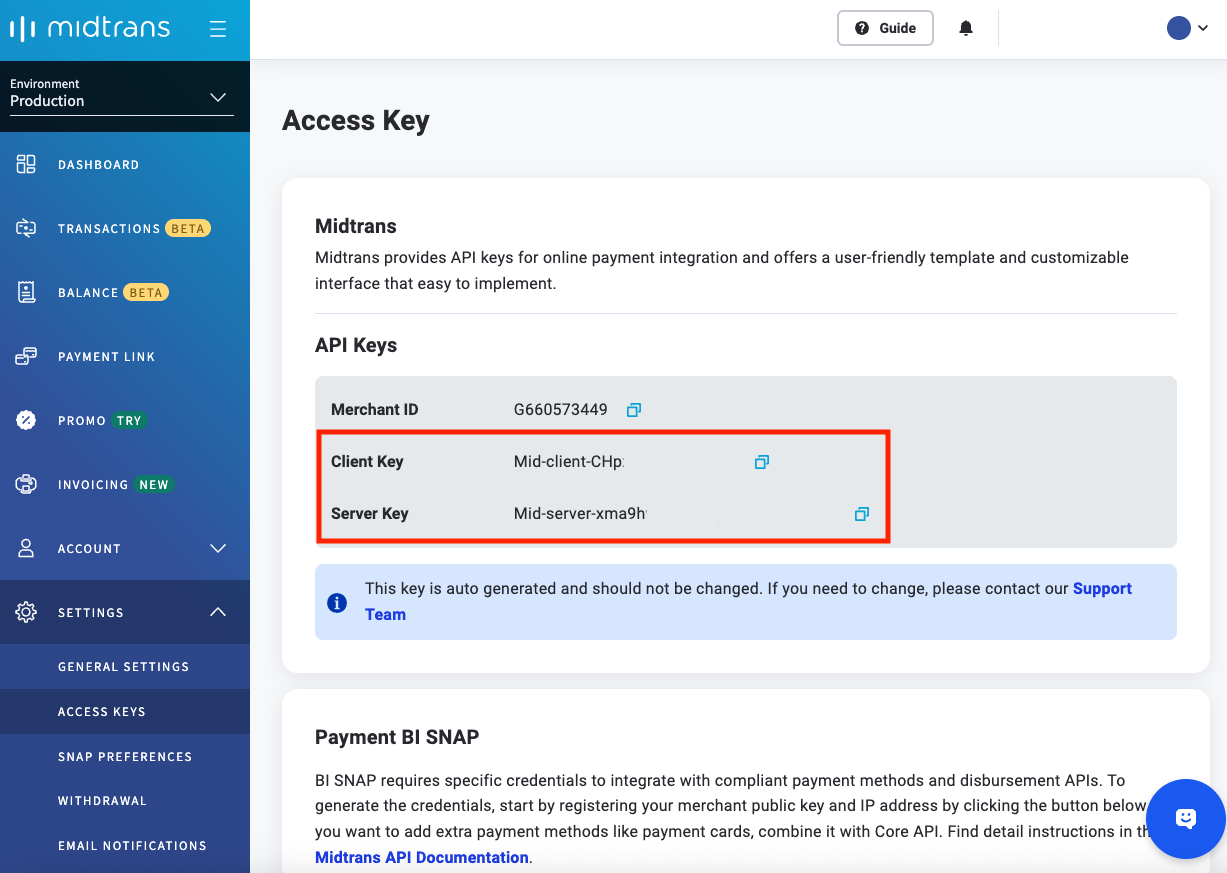Image resolution: width=1227 pixels, height=873 pixels.
Task: Click the Mid-client-CHp key text
Action: click(568, 462)
